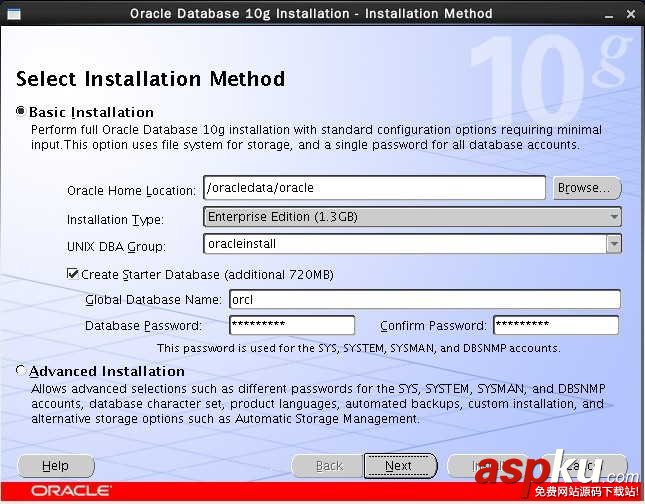Open Help for the installer

click(56, 466)
